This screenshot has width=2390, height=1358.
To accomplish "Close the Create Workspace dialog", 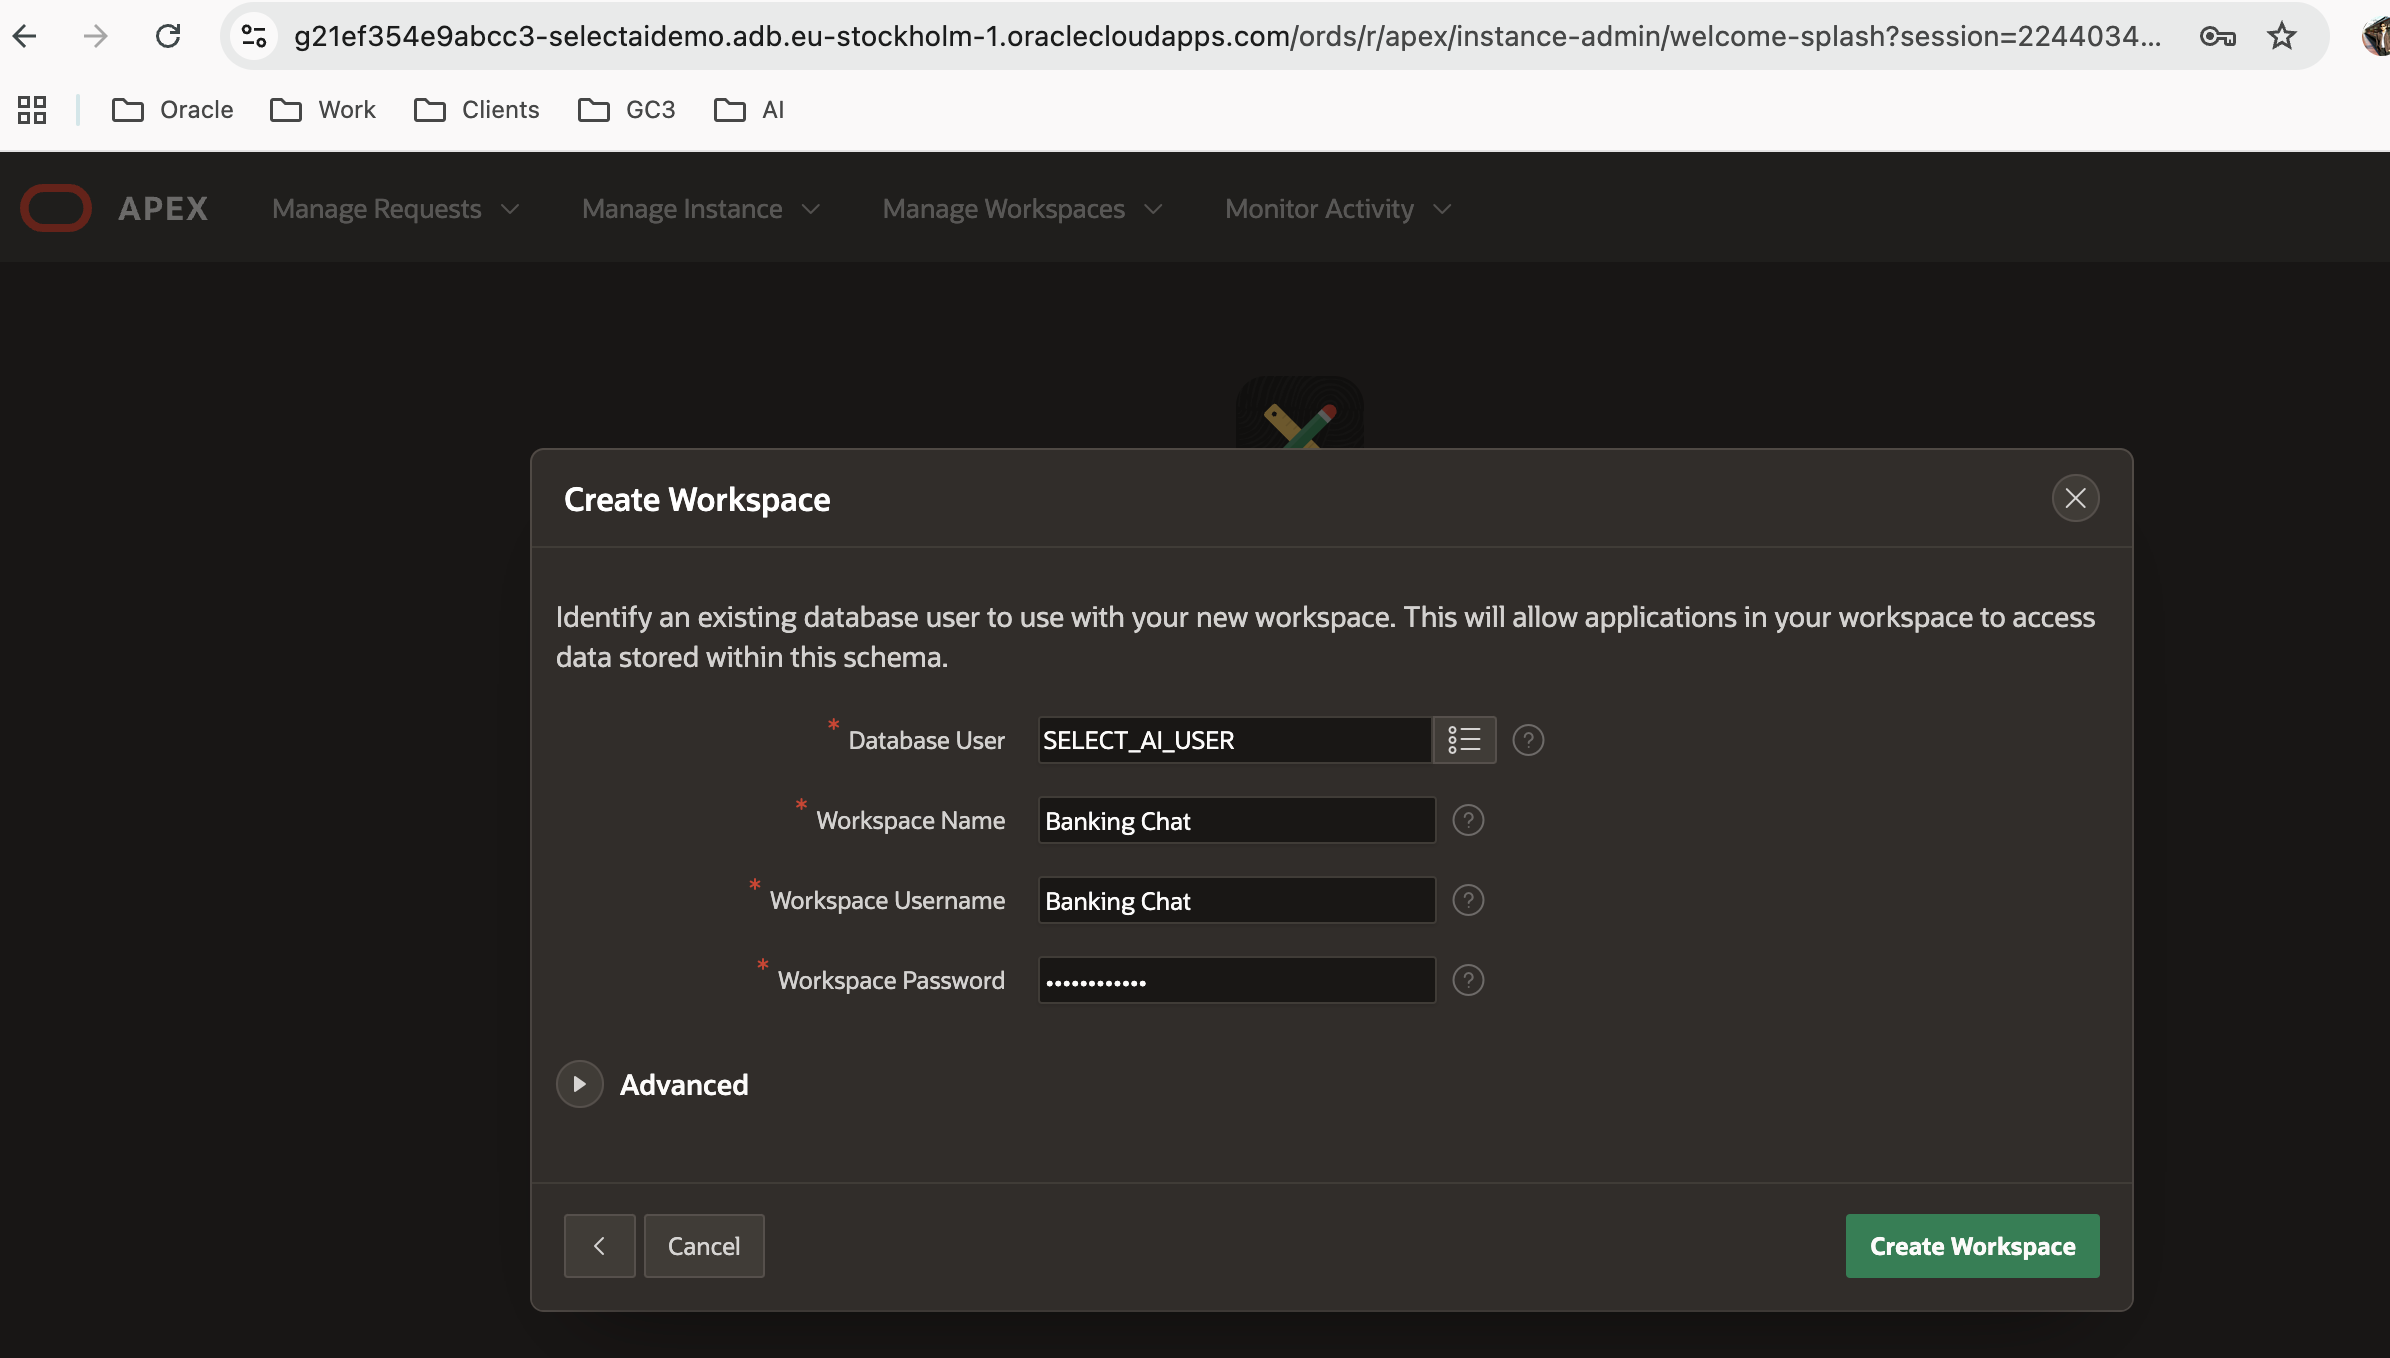I will [x=2075, y=498].
